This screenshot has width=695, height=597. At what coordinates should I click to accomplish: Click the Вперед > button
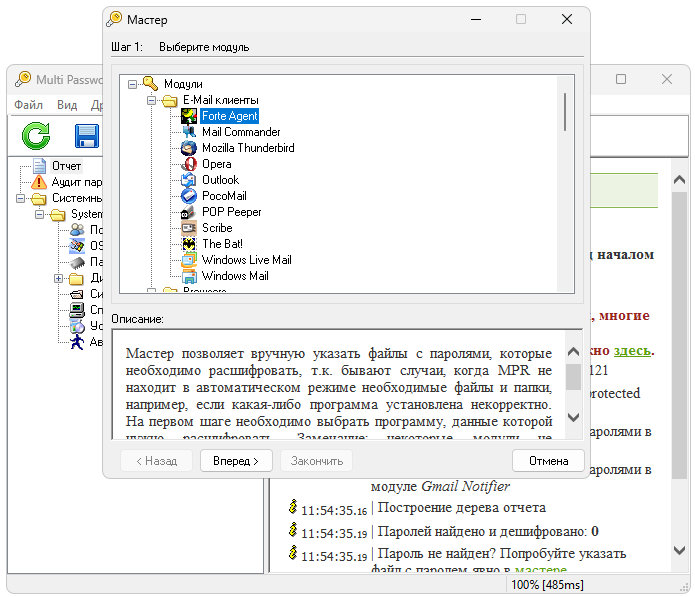click(x=236, y=461)
